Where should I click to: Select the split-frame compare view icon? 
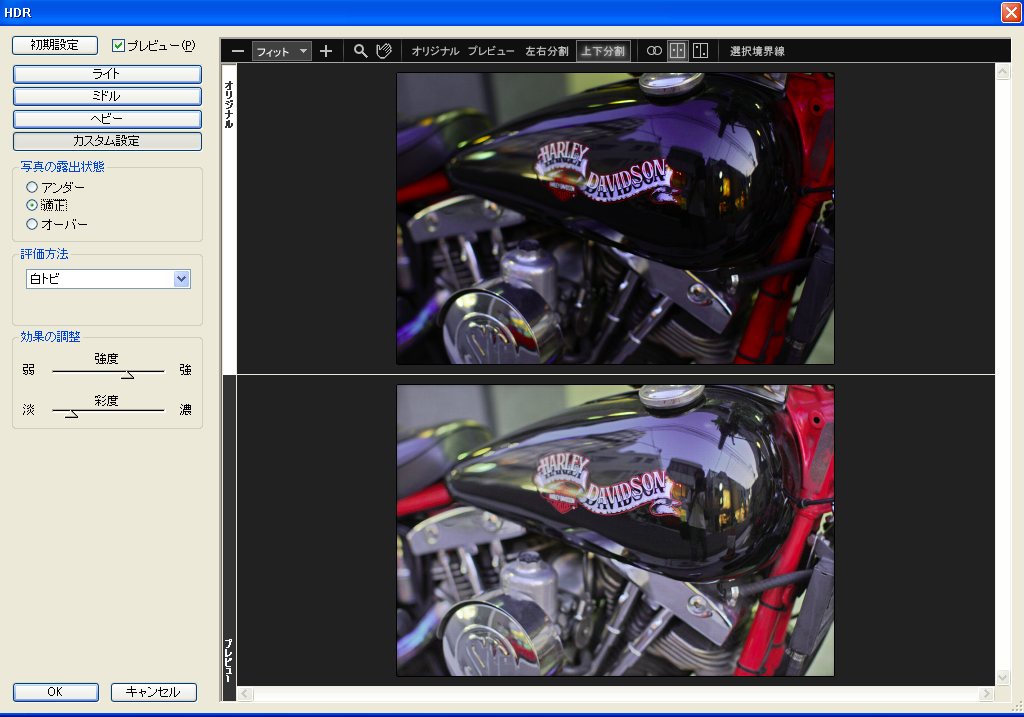703,50
